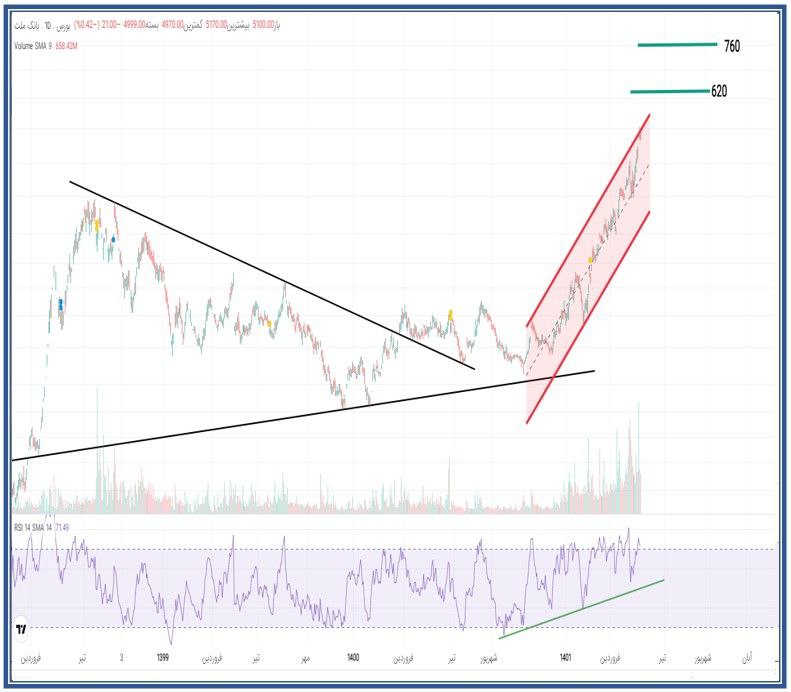The width and height of the screenshot is (791, 692).
Task: Click the 1399 year label on time axis
Action: click(x=167, y=658)
